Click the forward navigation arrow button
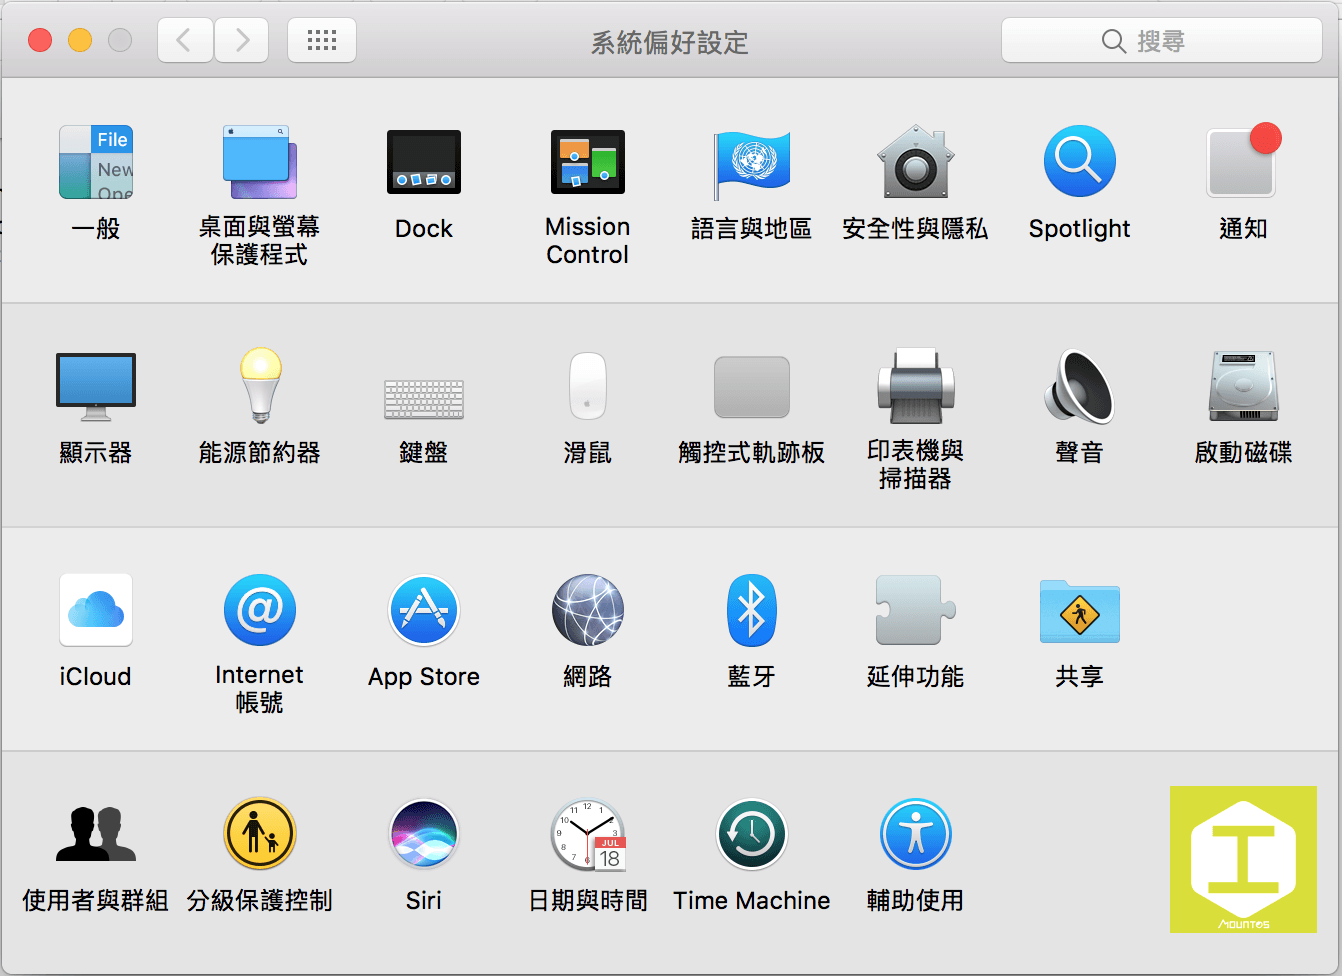This screenshot has height=976, width=1342. (x=242, y=41)
